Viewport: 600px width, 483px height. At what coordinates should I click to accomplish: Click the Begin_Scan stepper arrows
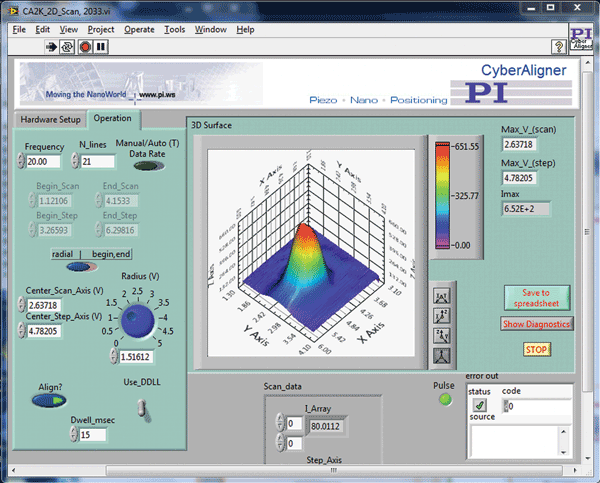click(33, 200)
